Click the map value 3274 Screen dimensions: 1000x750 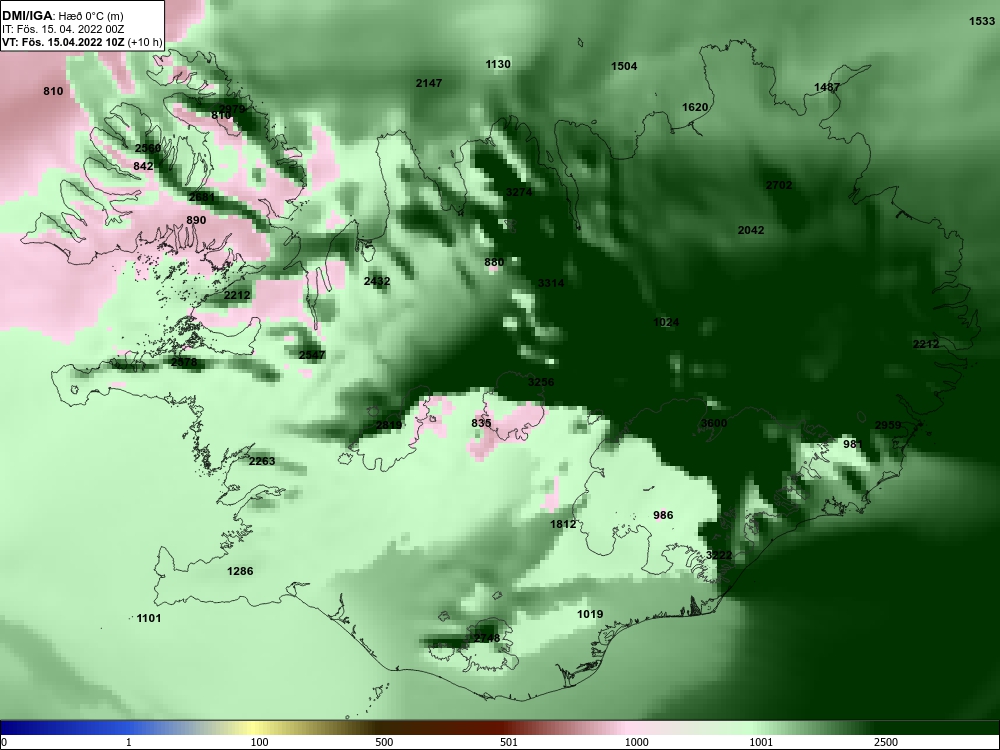pyautogui.click(x=518, y=191)
